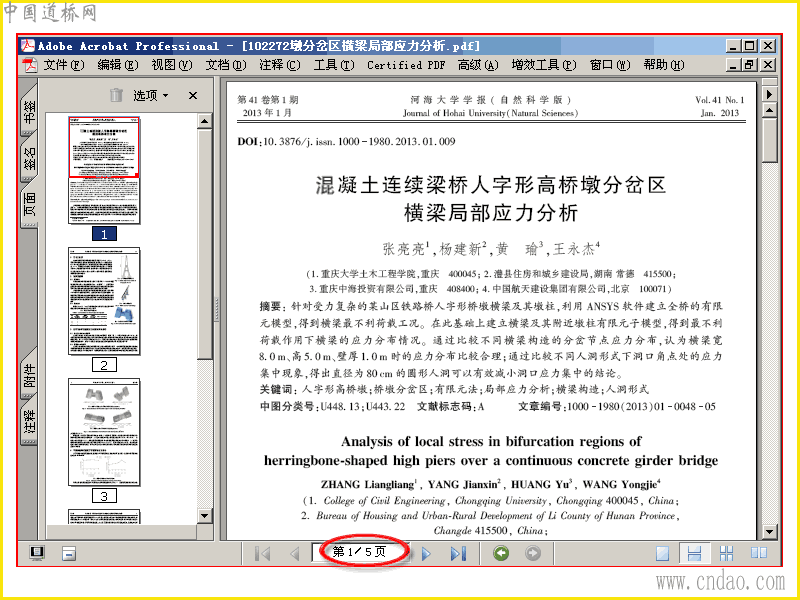Go to the first page button
Screen dimensions: 800x600
pyautogui.click(x=262, y=553)
